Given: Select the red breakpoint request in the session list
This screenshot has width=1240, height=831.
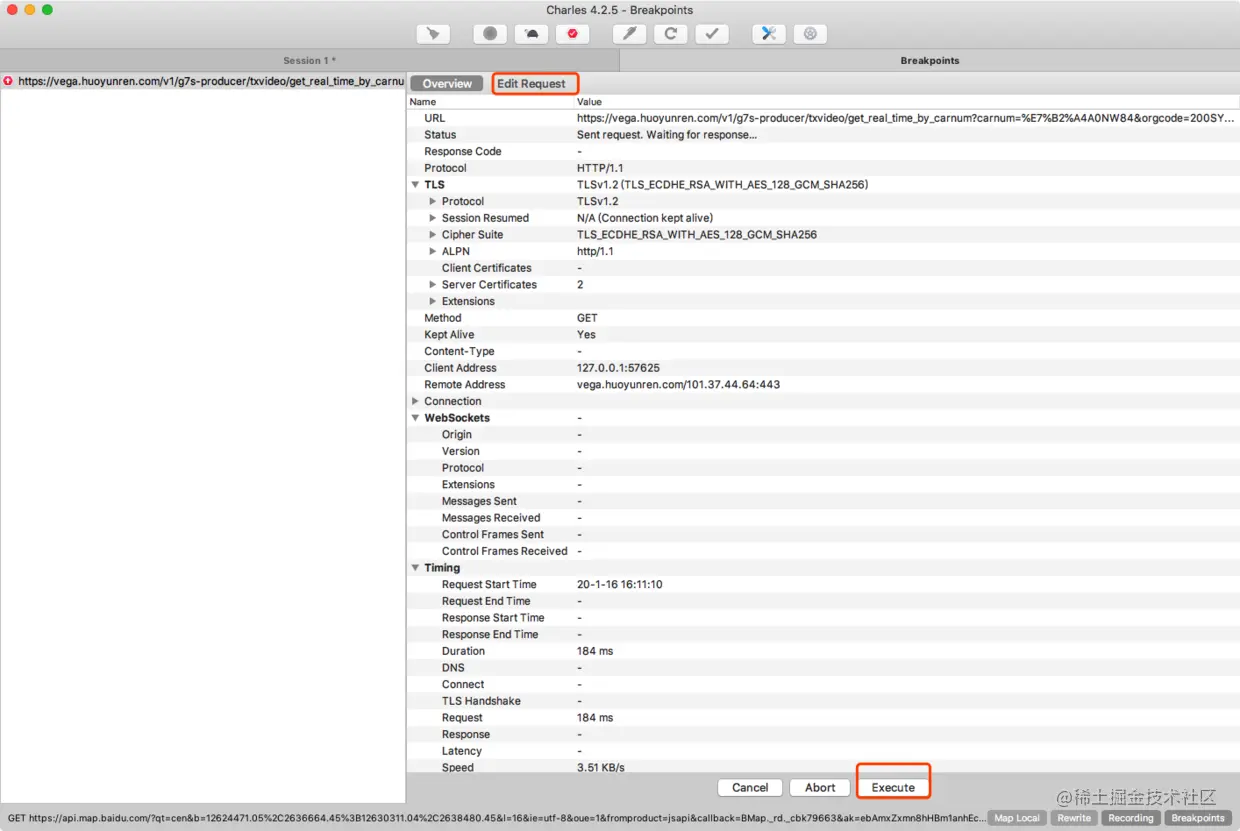Looking at the screenshot, I should (x=203, y=81).
